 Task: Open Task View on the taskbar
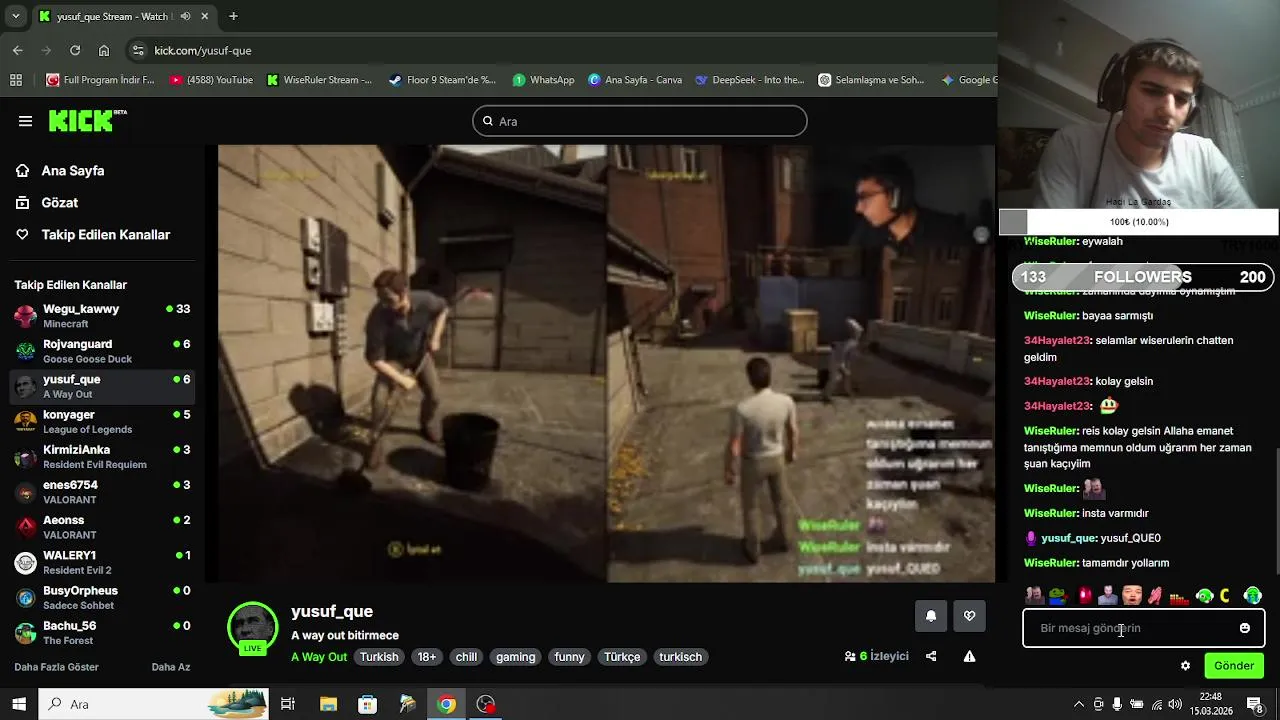click(288, 704)
